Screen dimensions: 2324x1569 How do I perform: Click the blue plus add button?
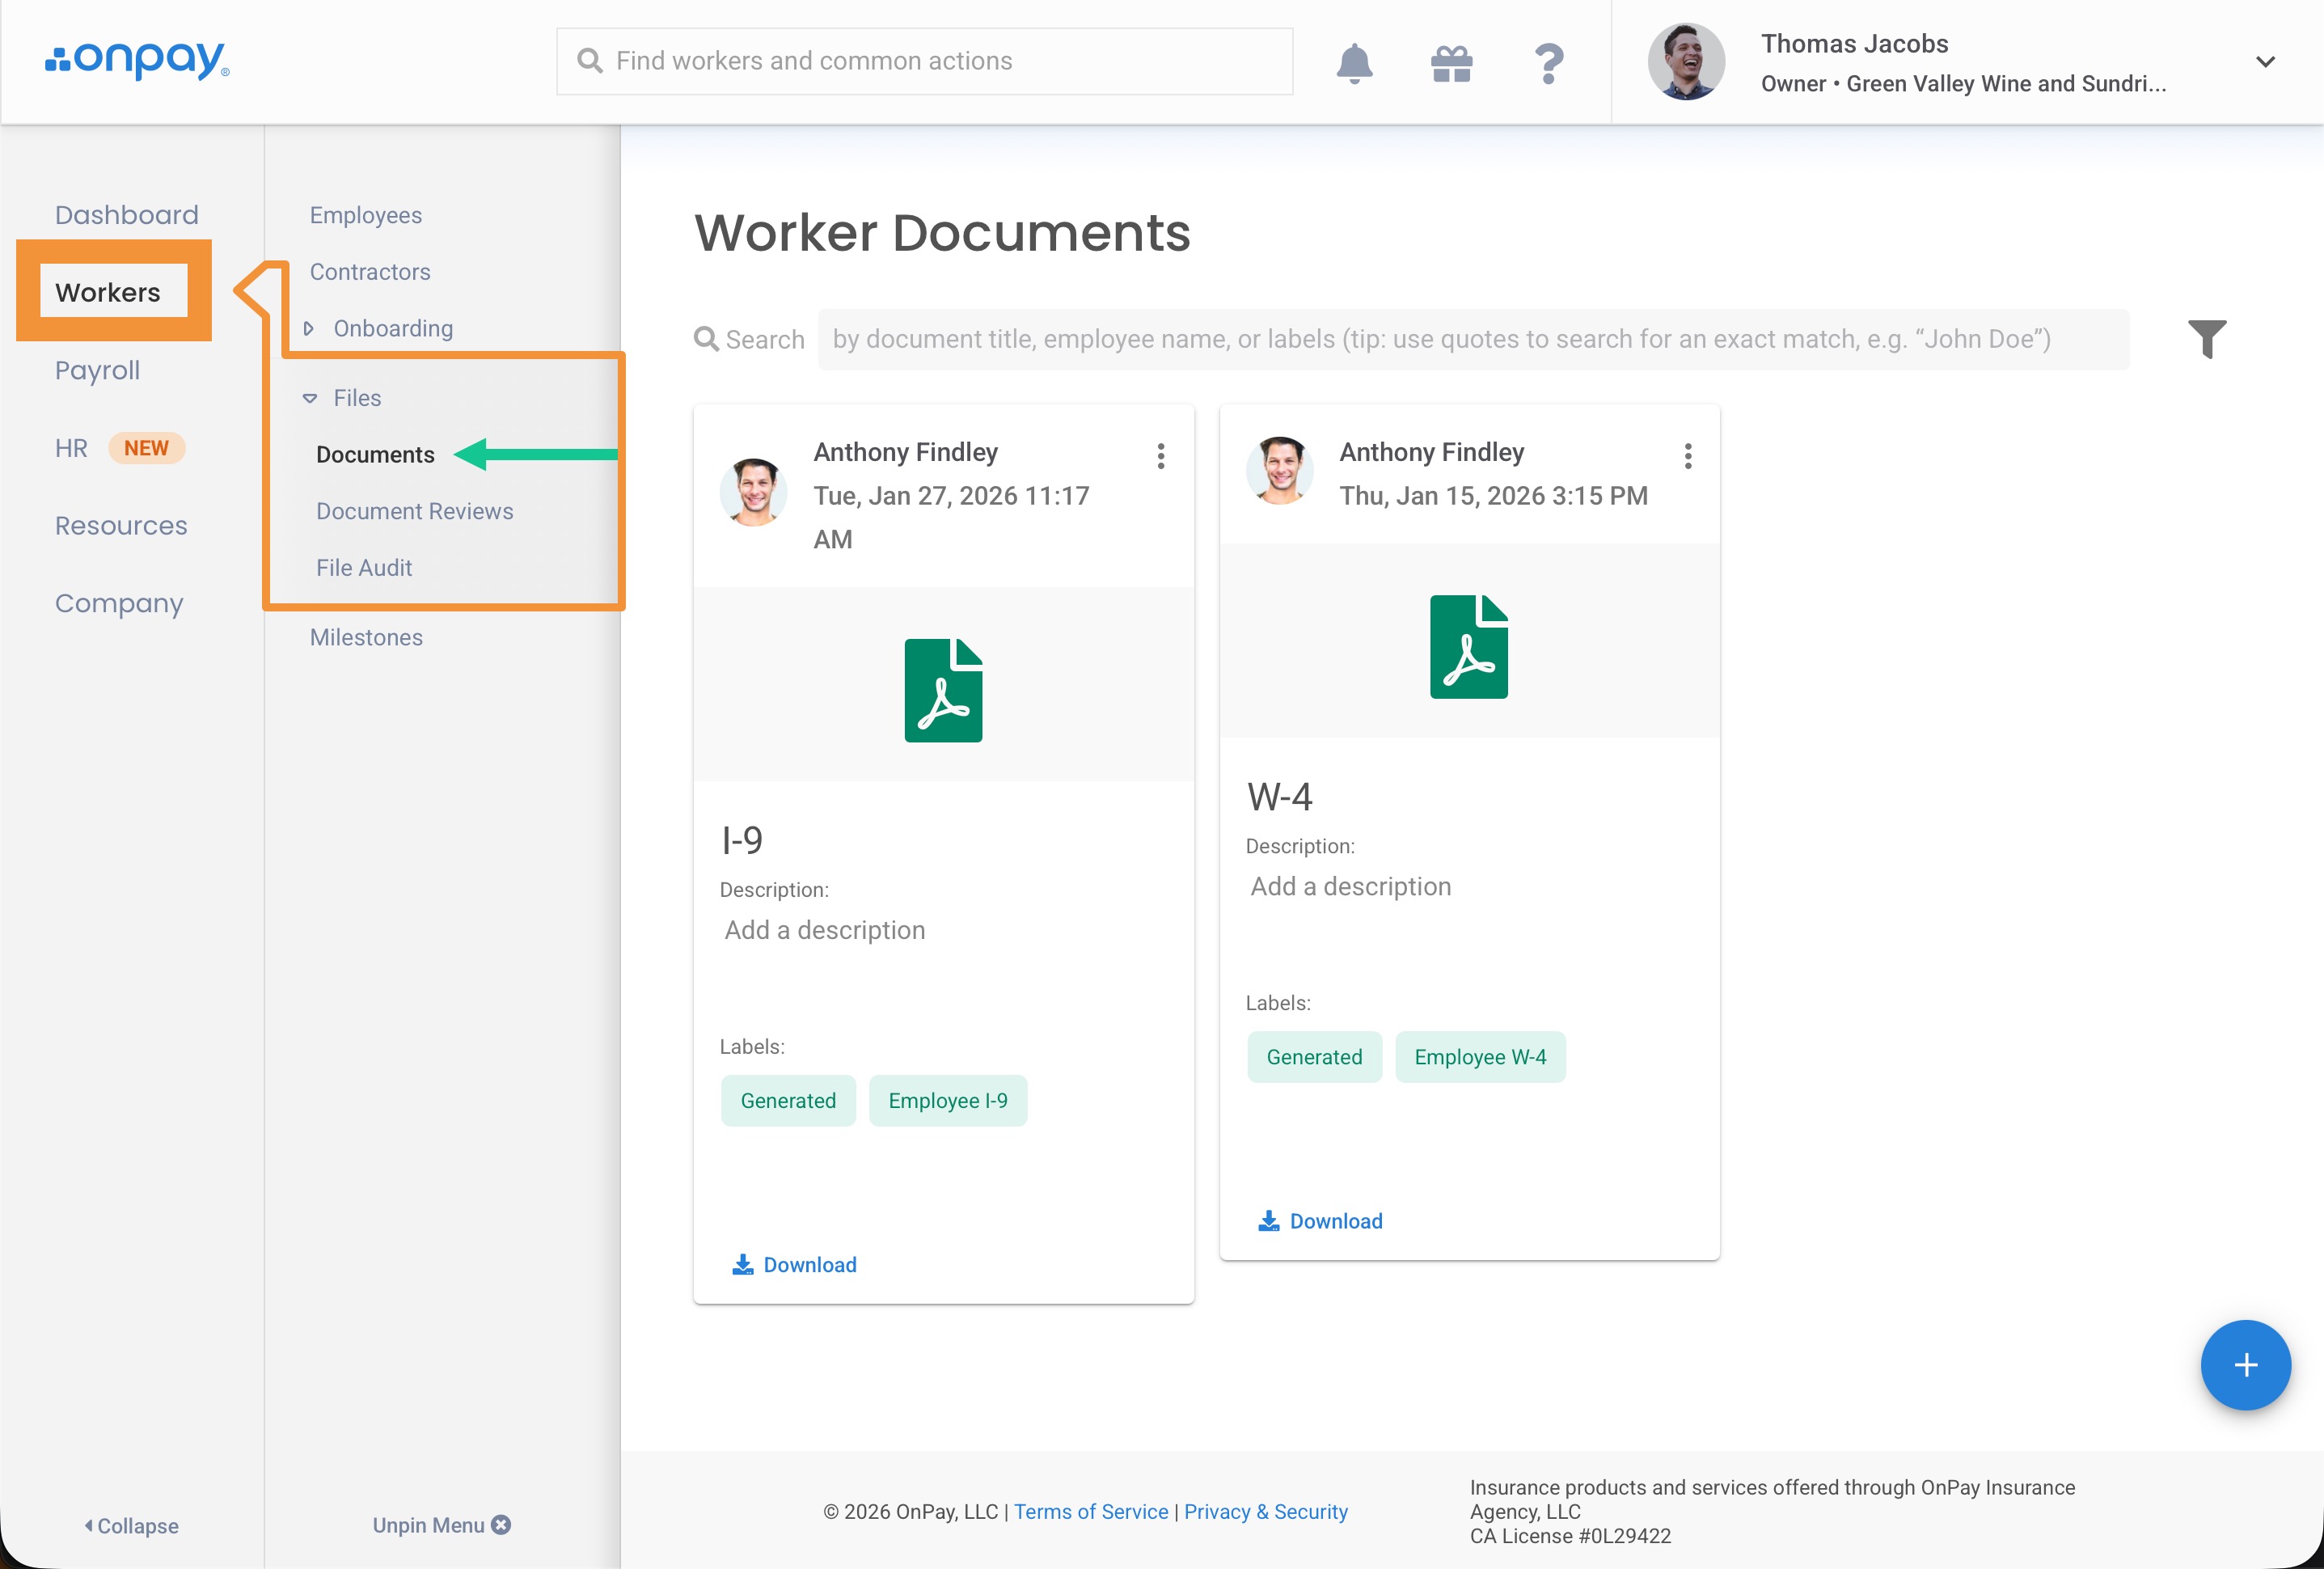point(2245,1364)
